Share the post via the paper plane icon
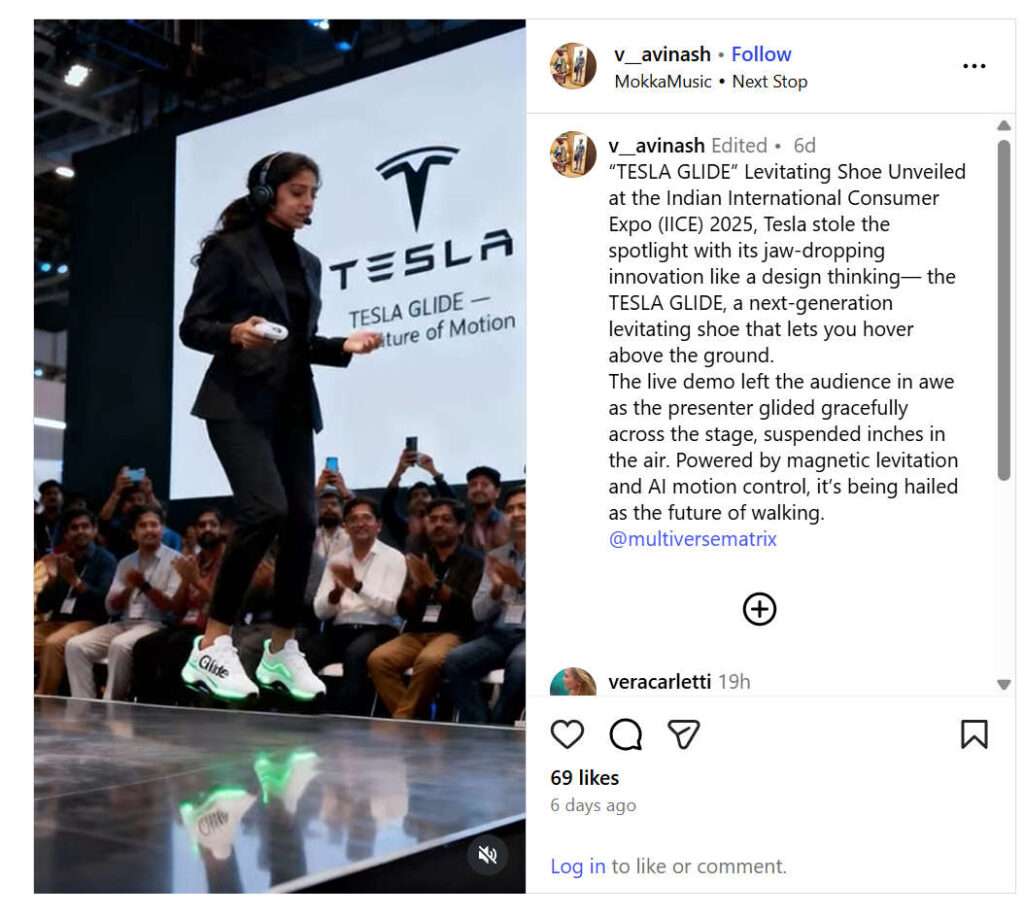Screen dimensions: 1024x917 (x=684, y=734)
